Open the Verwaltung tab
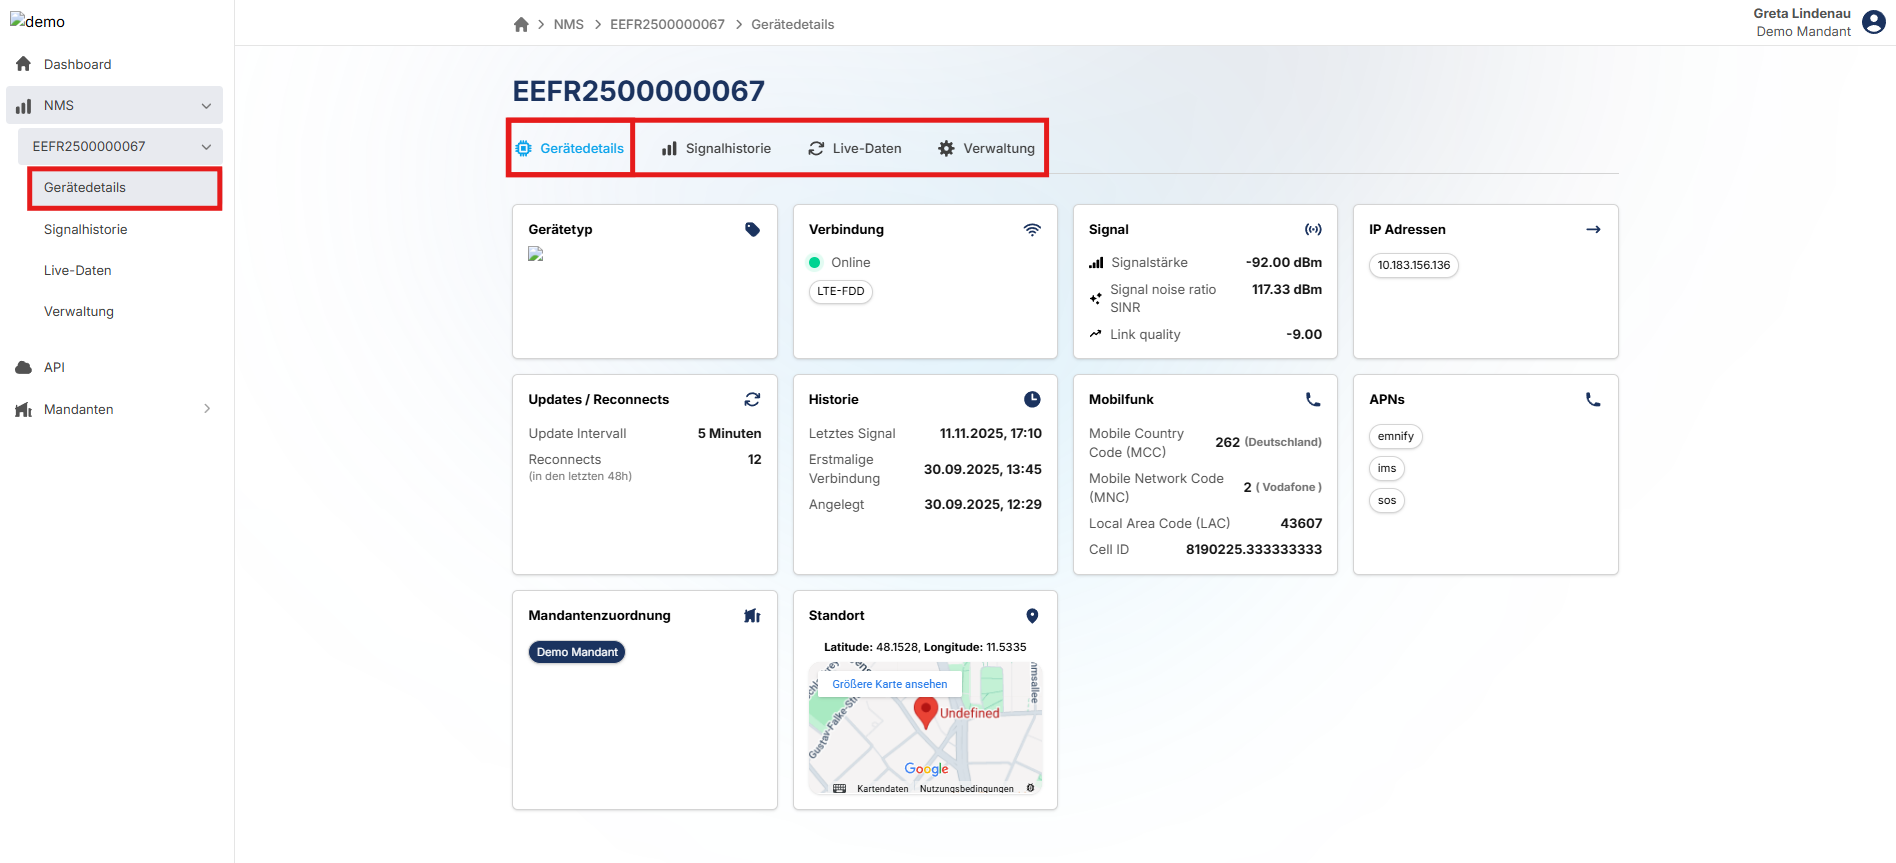 (986, 149)
